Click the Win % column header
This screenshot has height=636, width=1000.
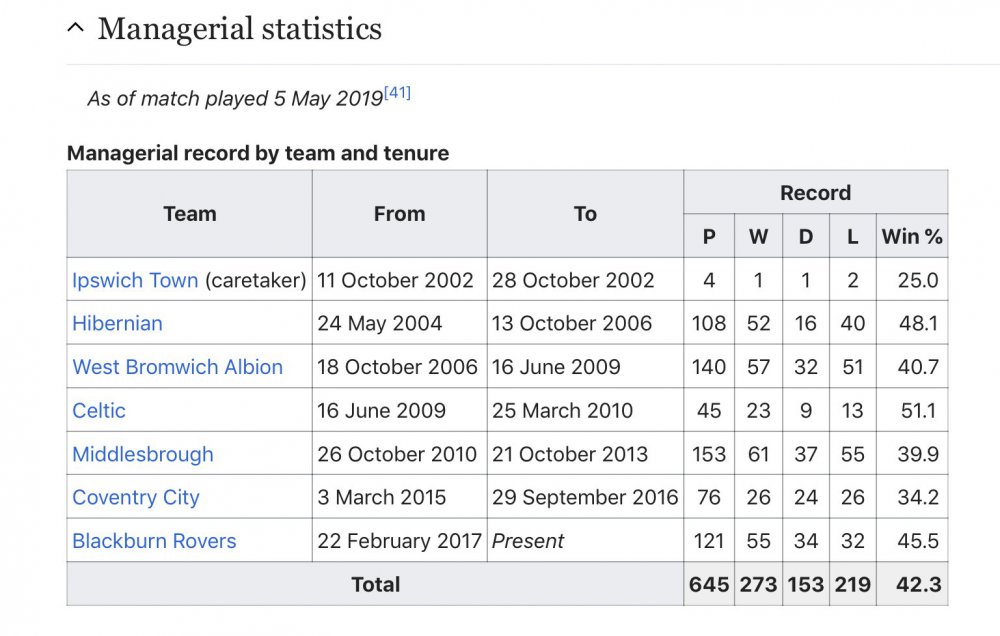point(911,237)
